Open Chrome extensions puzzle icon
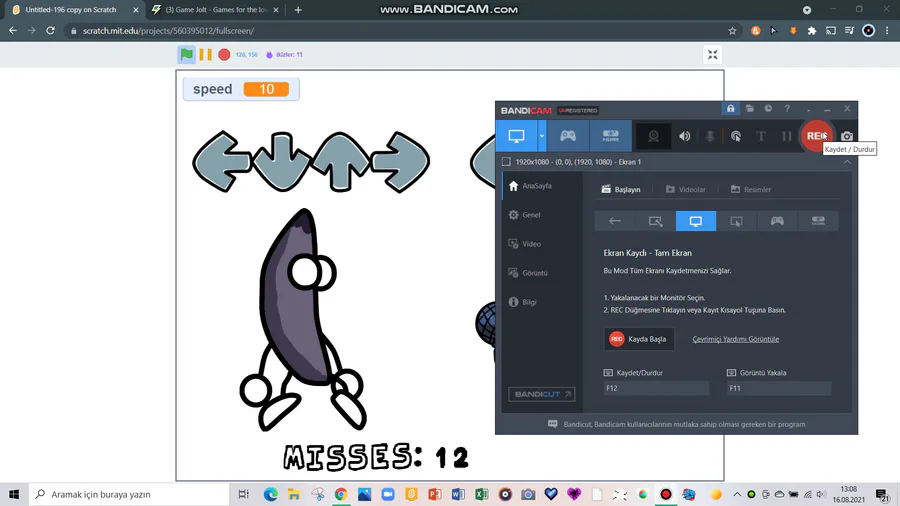 coord(812,31)
